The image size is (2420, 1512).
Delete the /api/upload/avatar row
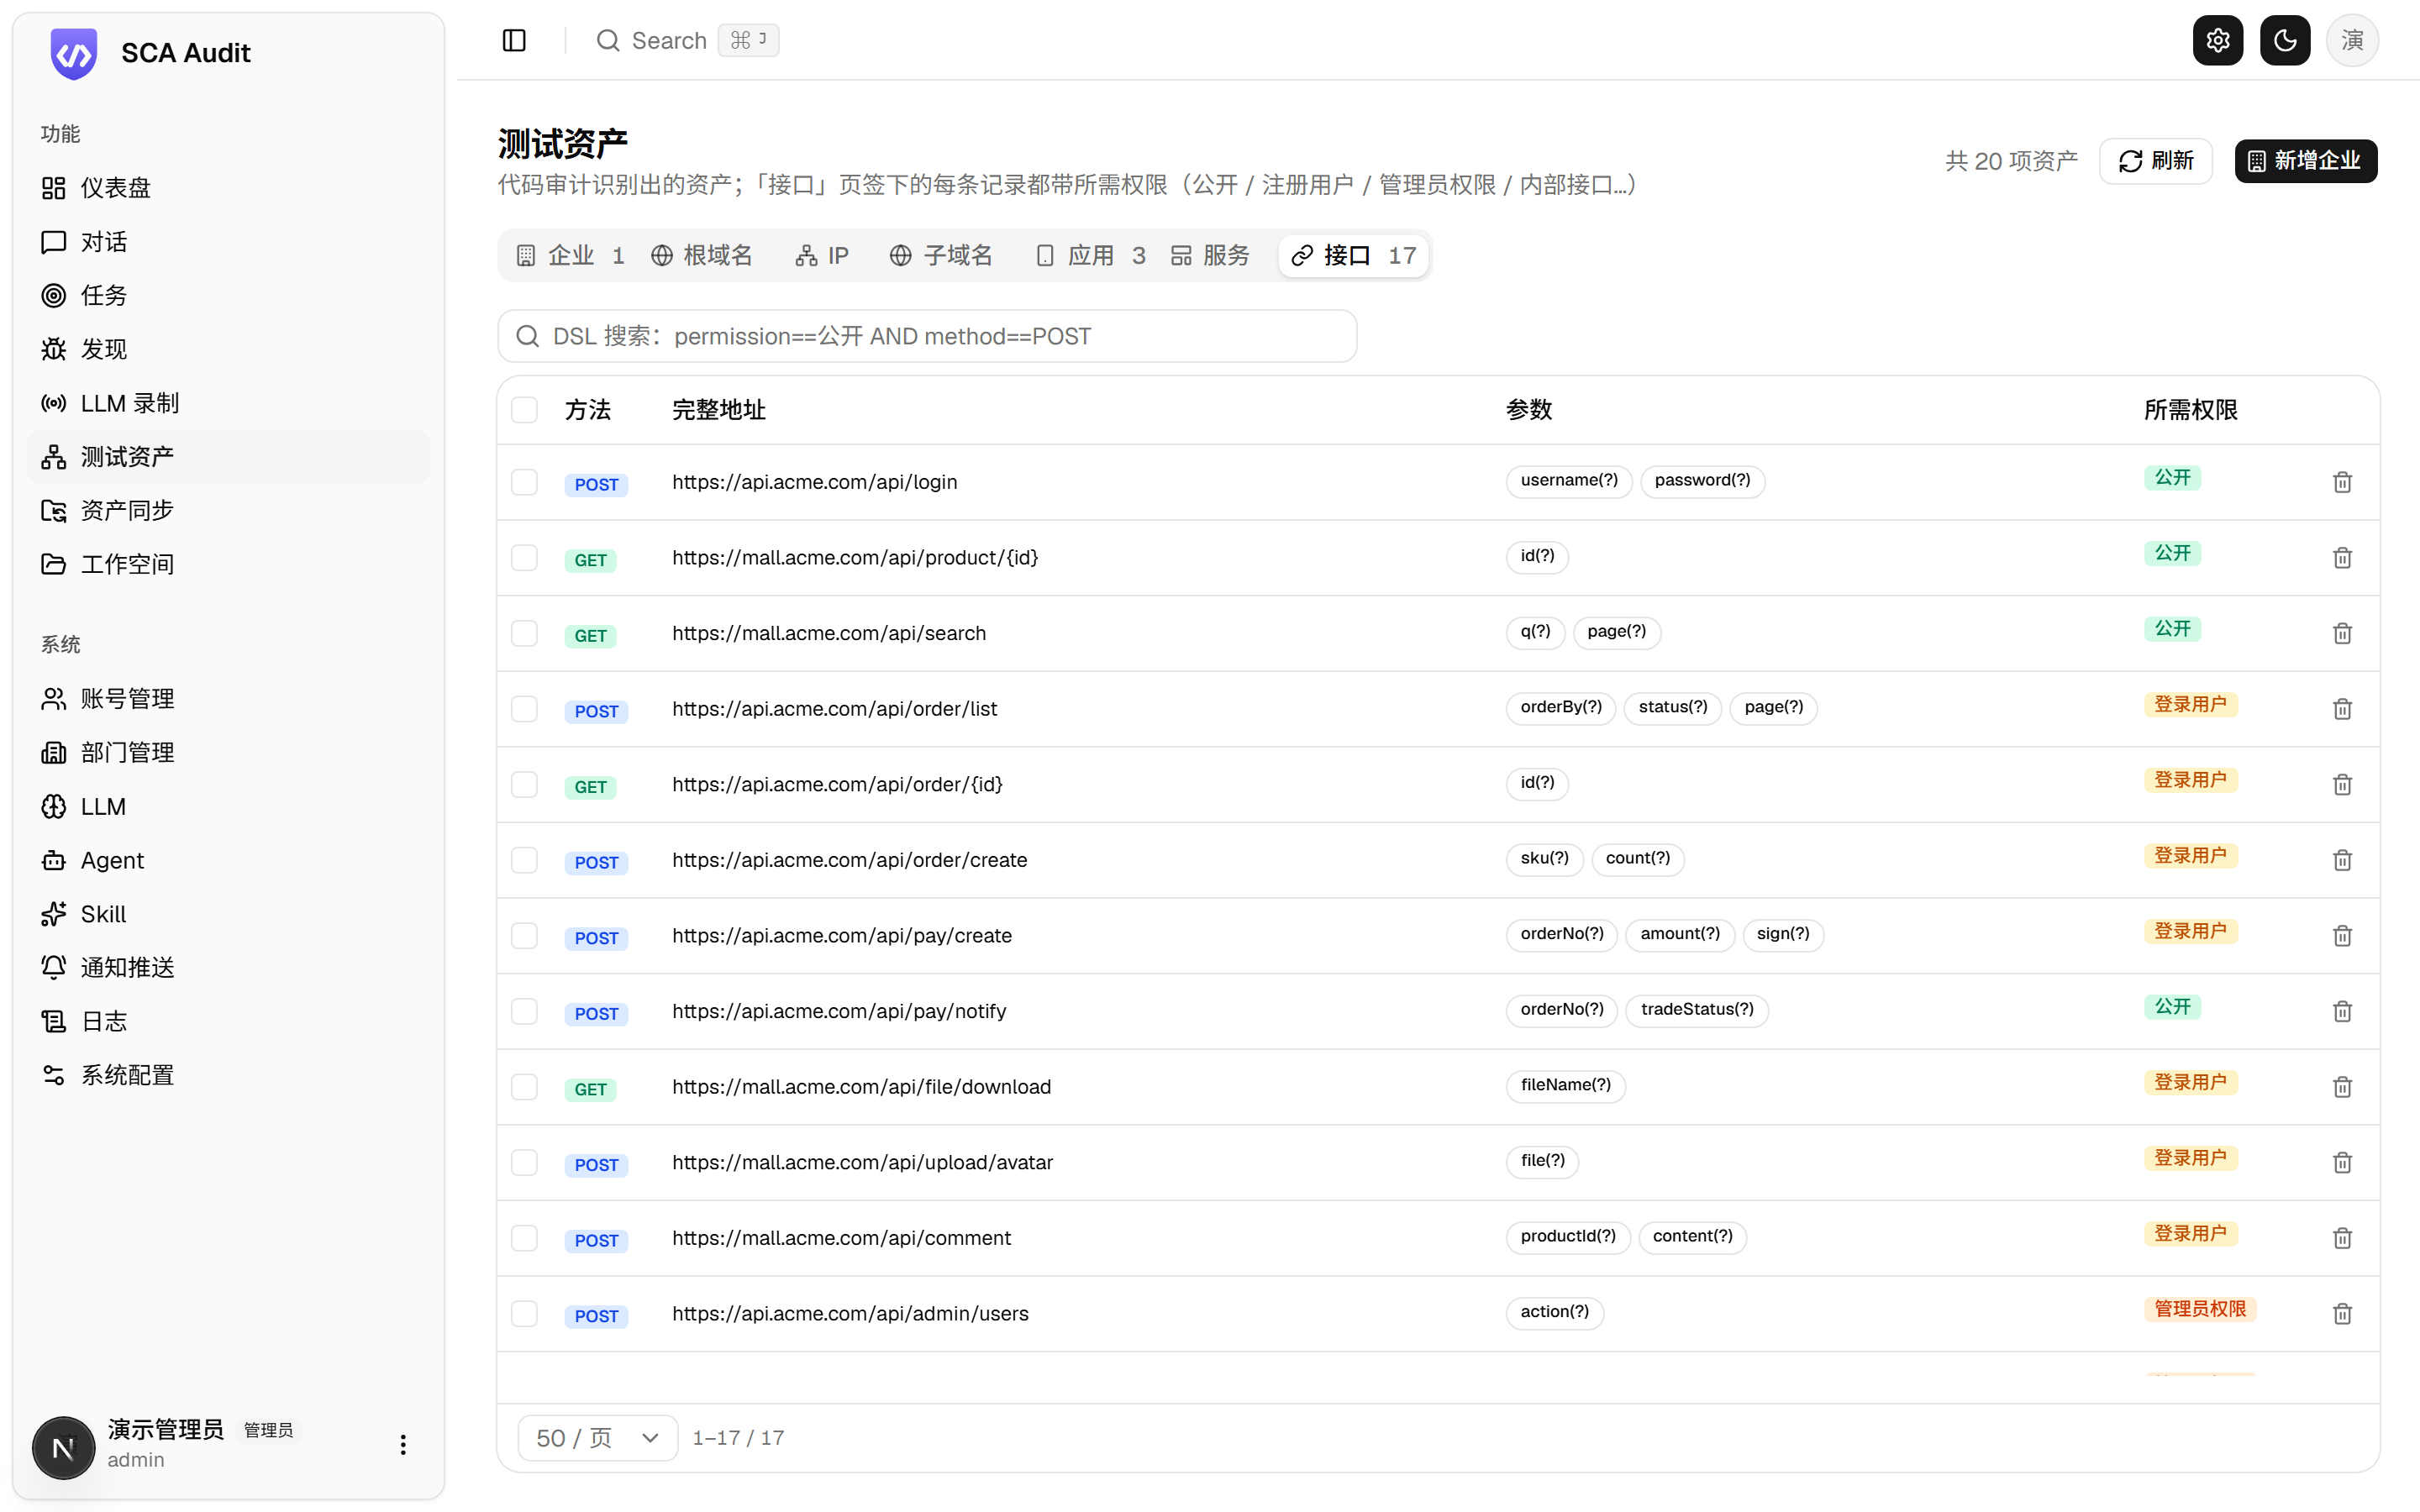(x=2342, y=1162)
